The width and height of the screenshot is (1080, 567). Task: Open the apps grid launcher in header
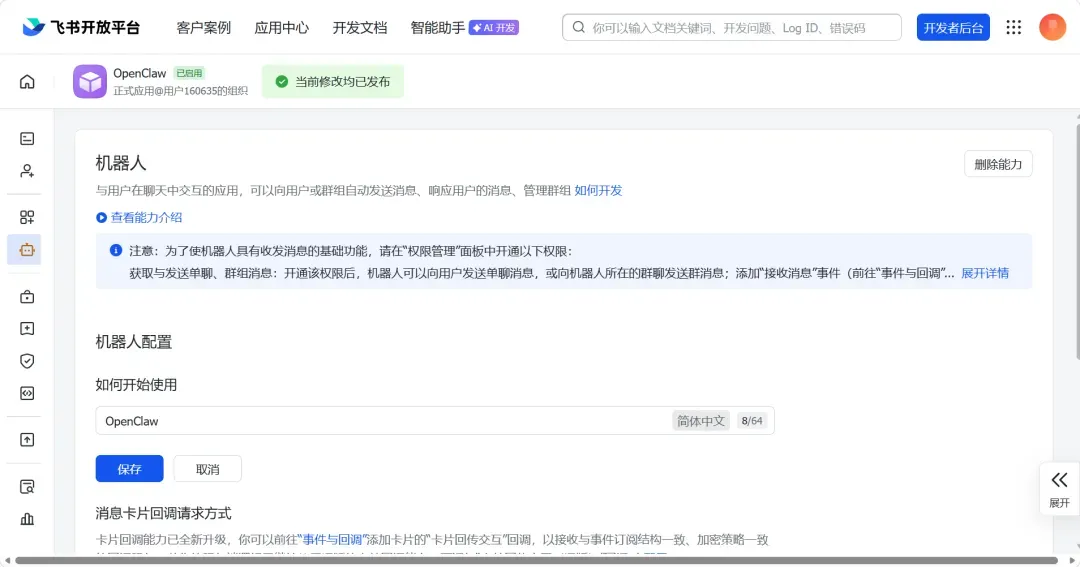tap(1014, 27)
